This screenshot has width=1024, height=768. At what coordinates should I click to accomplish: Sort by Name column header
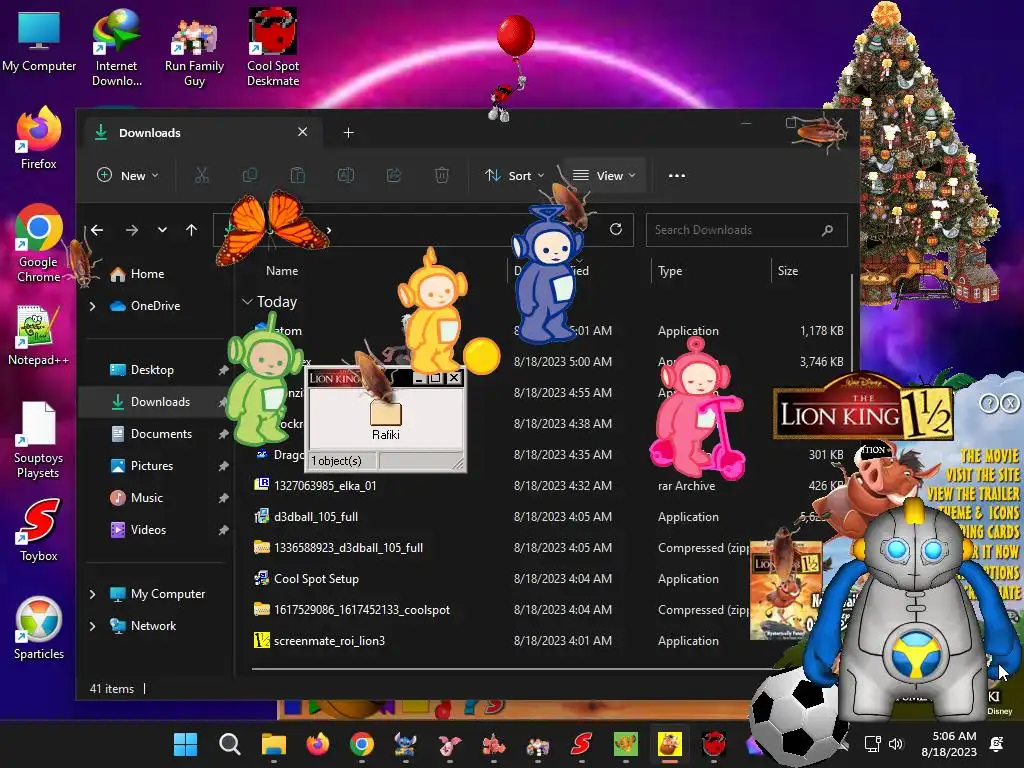tap(281, 270)
